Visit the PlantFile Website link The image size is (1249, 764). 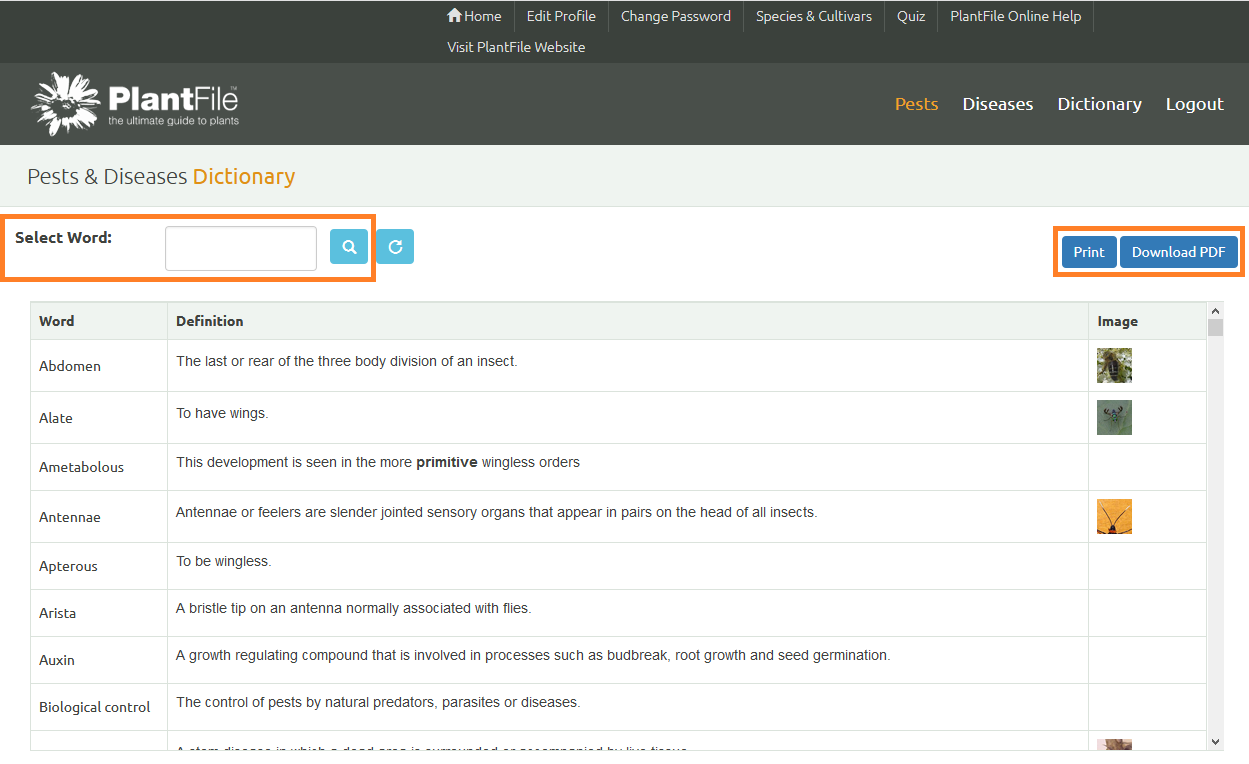[x=516, y=47]
